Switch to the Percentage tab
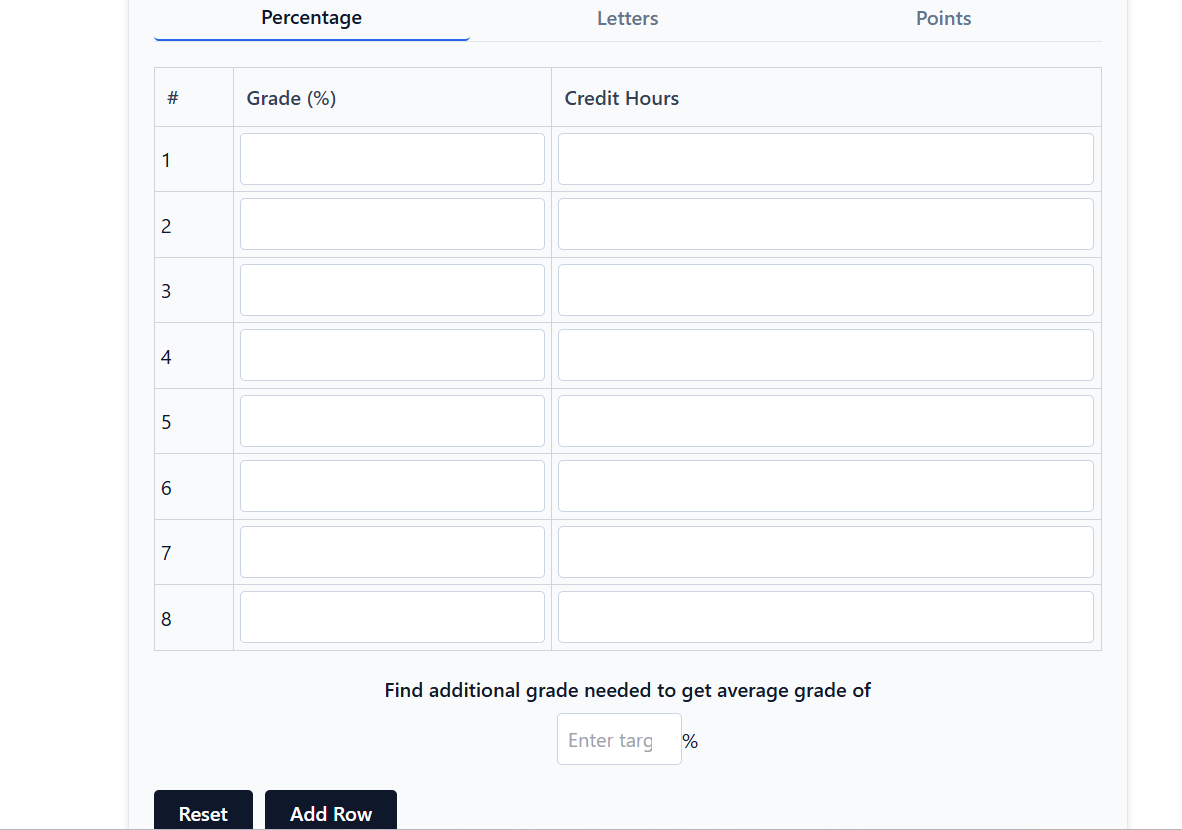The image size is (1182, 830). pos(311,19)
